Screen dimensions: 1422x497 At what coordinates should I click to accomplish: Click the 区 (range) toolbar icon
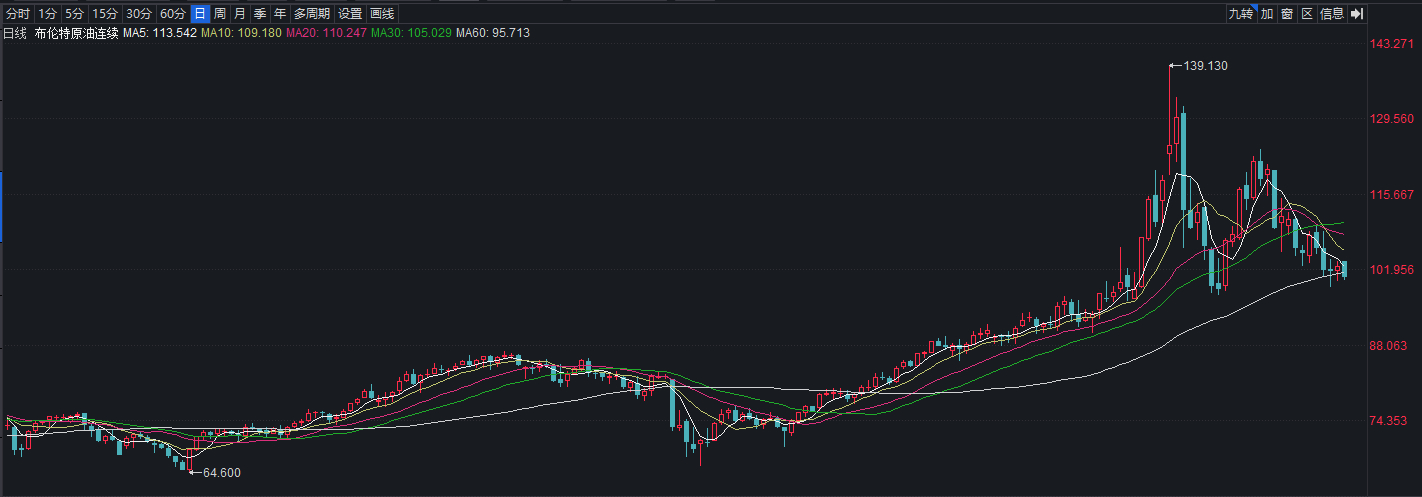tap(1306, 13)
